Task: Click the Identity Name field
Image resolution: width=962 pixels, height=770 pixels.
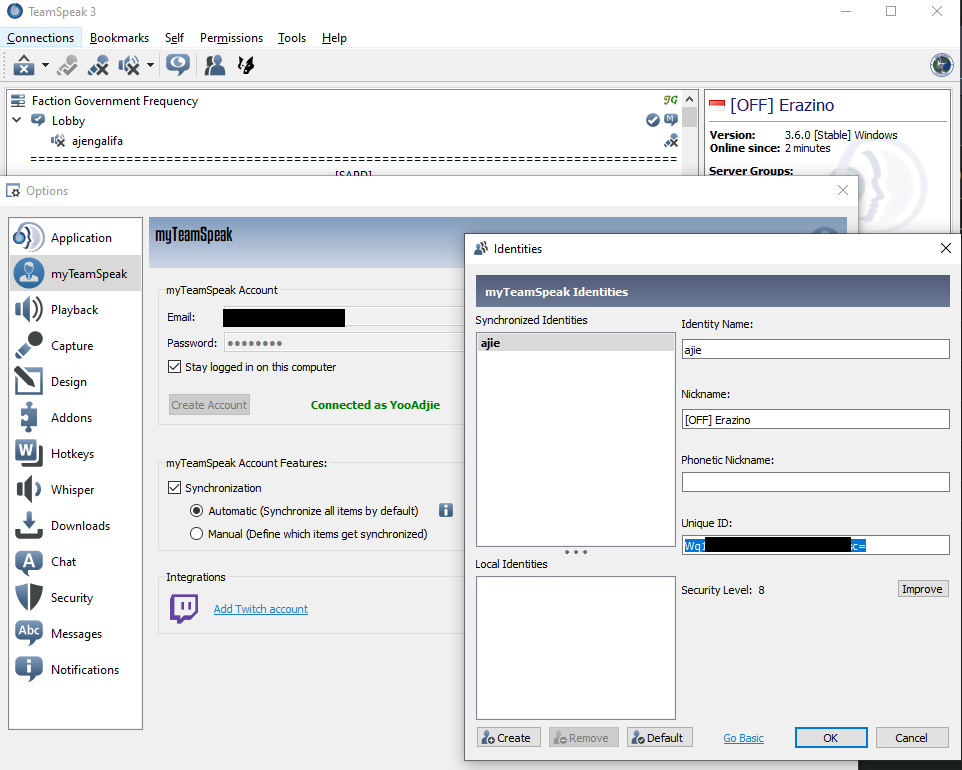Action: click(815, 350)
